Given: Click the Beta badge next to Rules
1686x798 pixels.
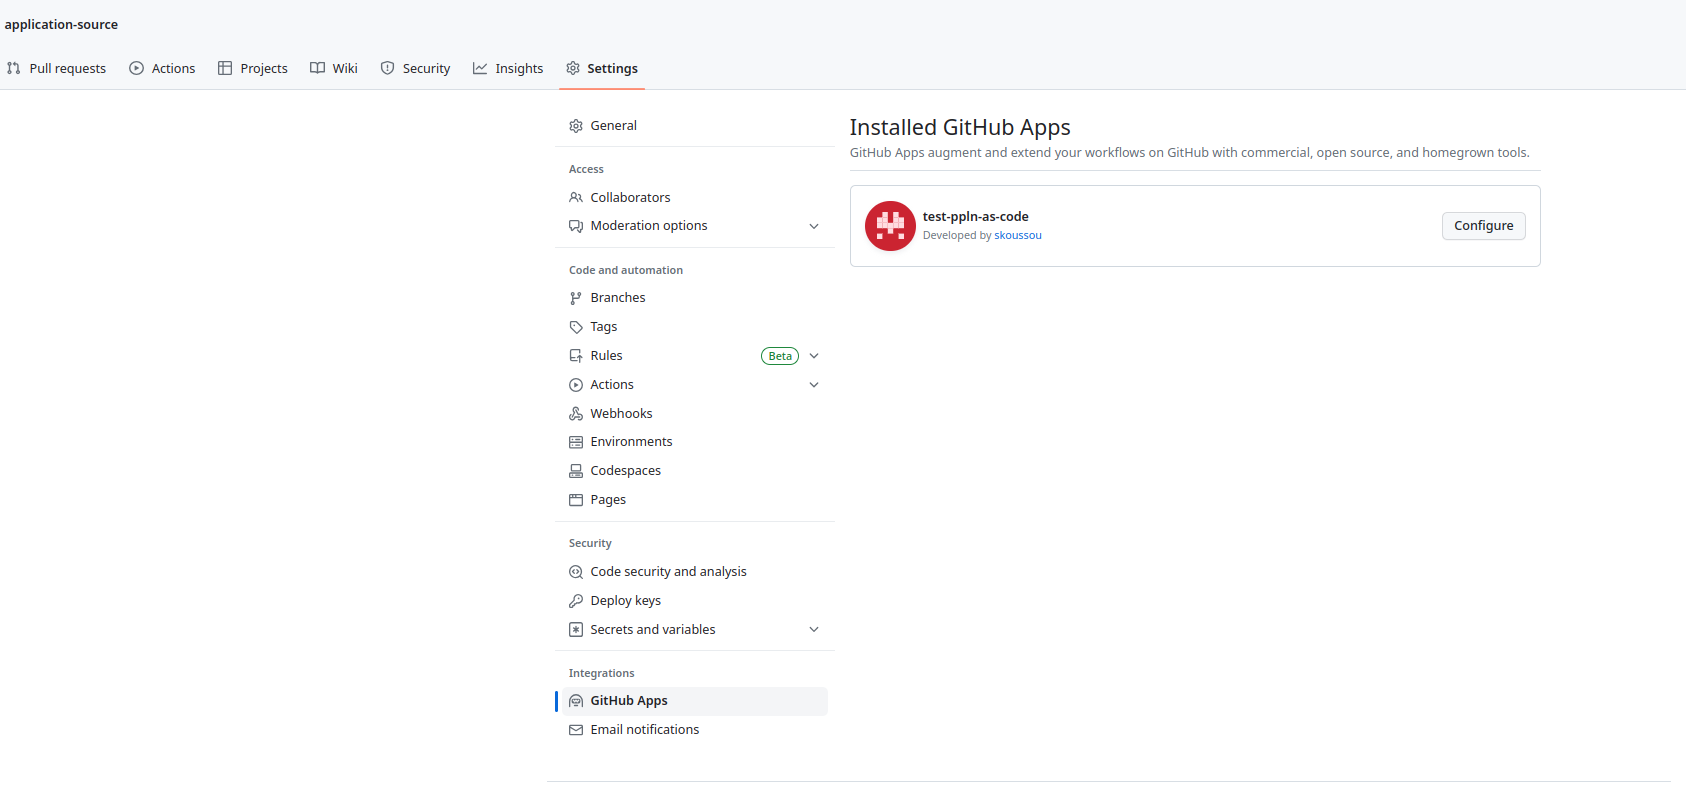Looking at the screenshot, I should 780,356.
